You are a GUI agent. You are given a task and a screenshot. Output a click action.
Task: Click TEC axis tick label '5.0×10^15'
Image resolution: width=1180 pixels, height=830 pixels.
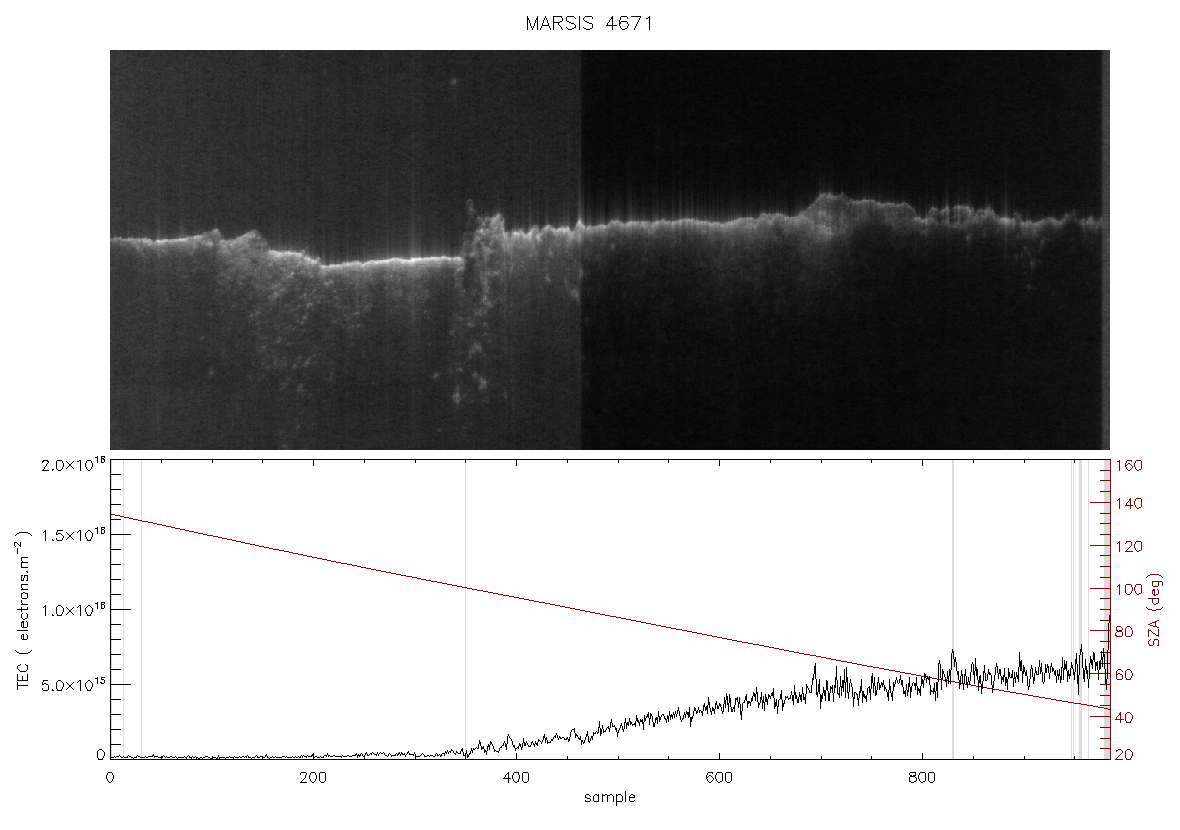point(74,684)
